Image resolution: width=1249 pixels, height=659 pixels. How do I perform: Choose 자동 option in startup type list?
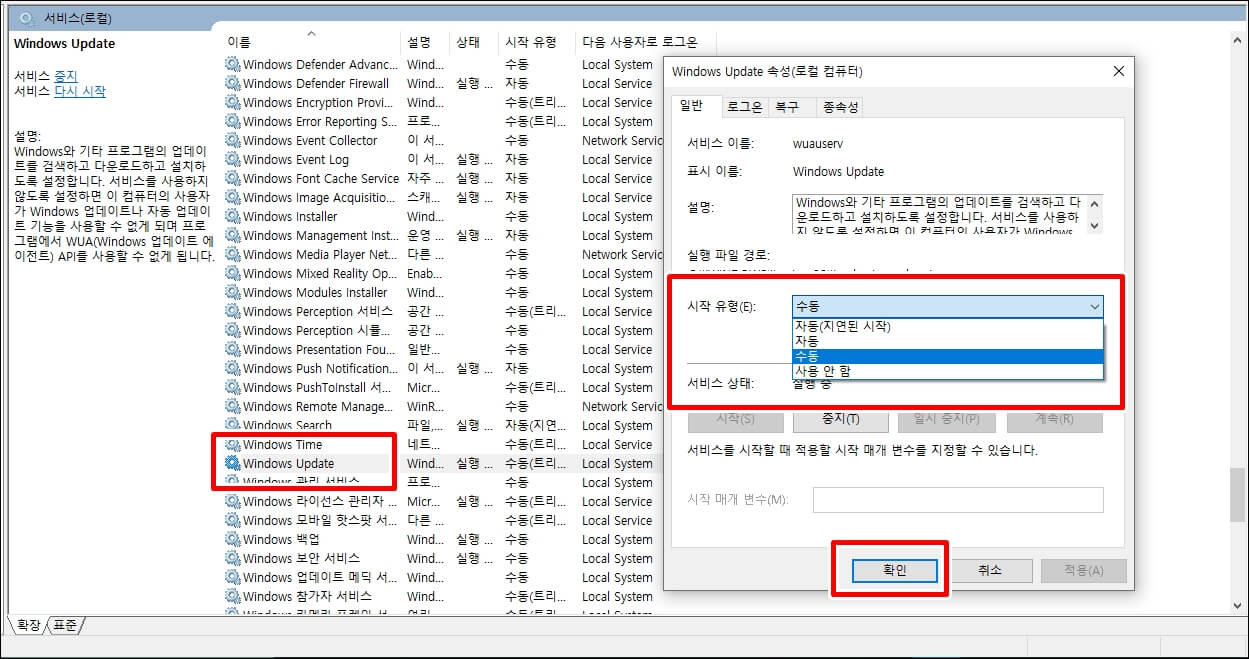tap(947, 341)
